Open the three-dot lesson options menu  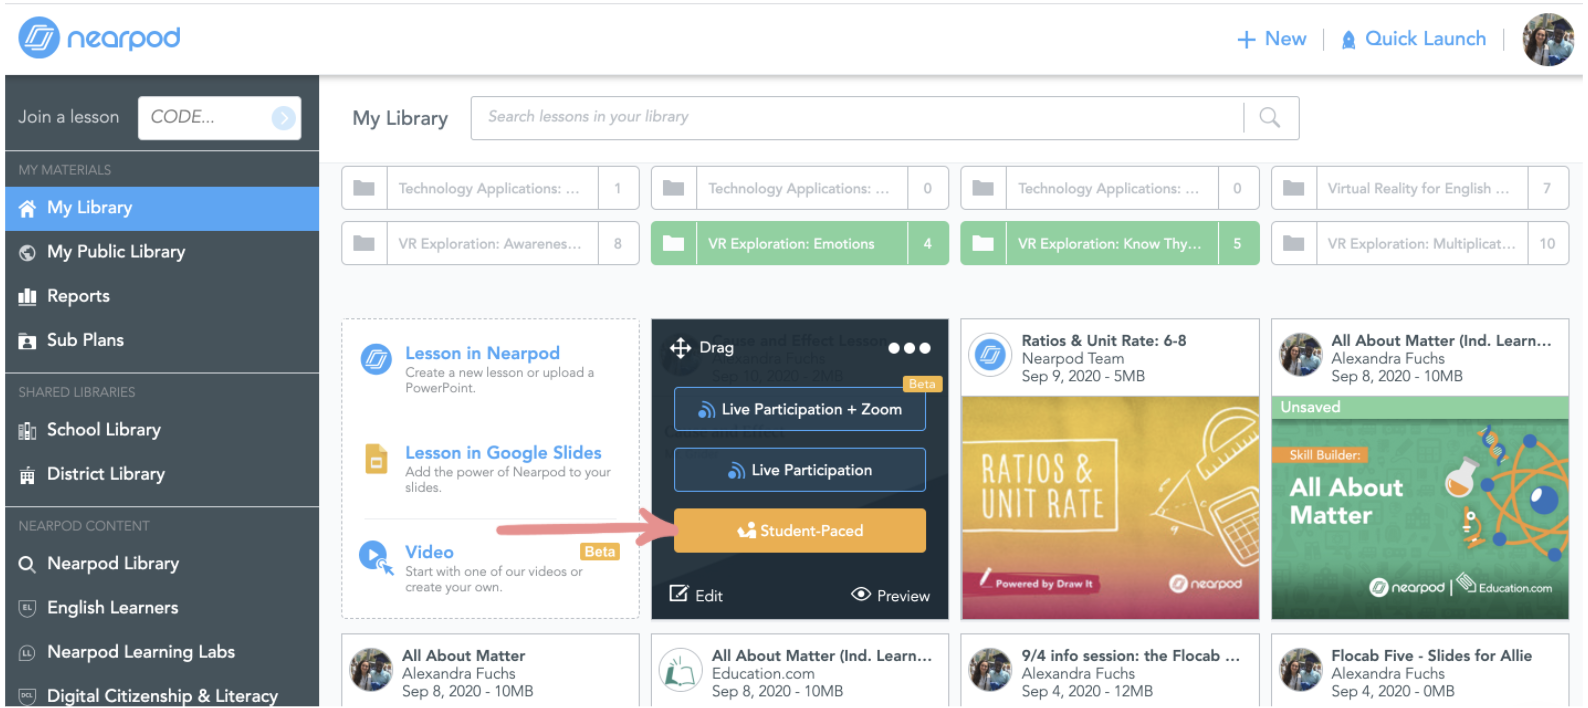point(909,348)
